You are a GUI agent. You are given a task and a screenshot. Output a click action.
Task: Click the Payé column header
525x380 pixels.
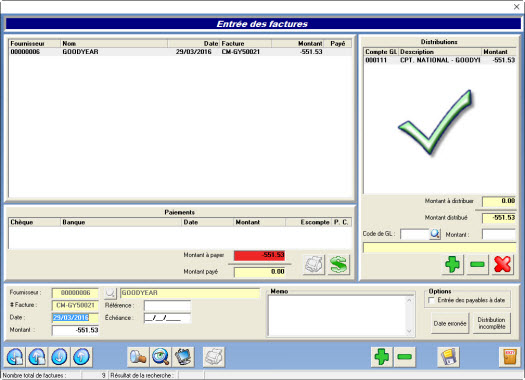pos(338,44)
